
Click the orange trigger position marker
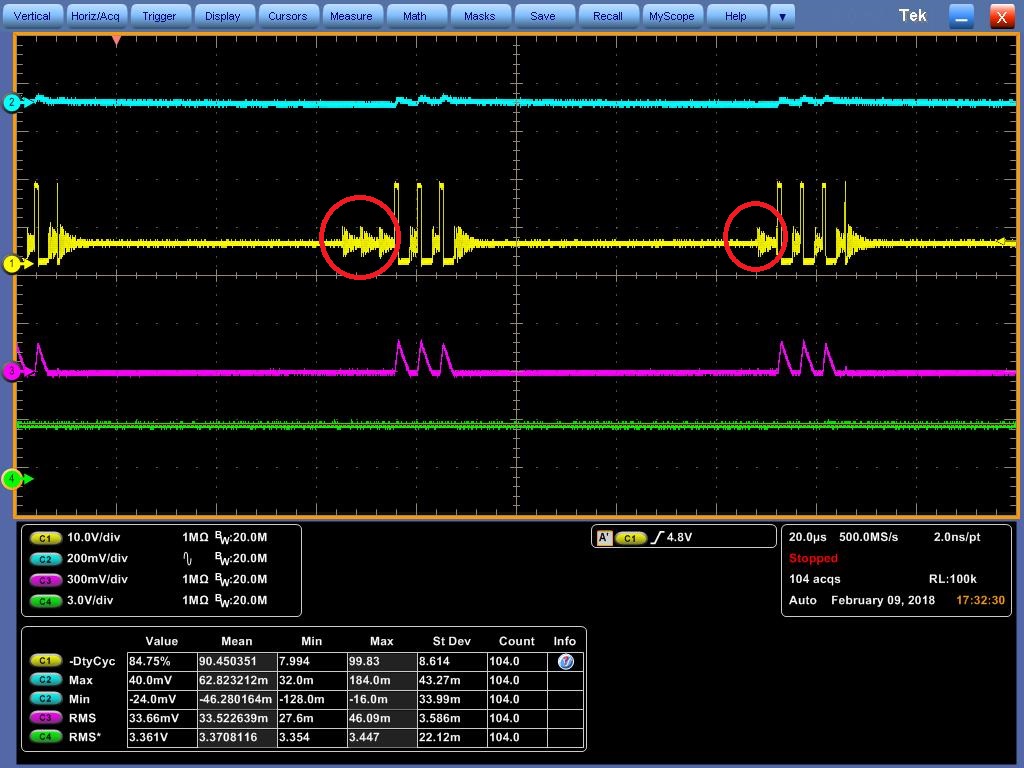pyautogui.click(x=116, y=40)
